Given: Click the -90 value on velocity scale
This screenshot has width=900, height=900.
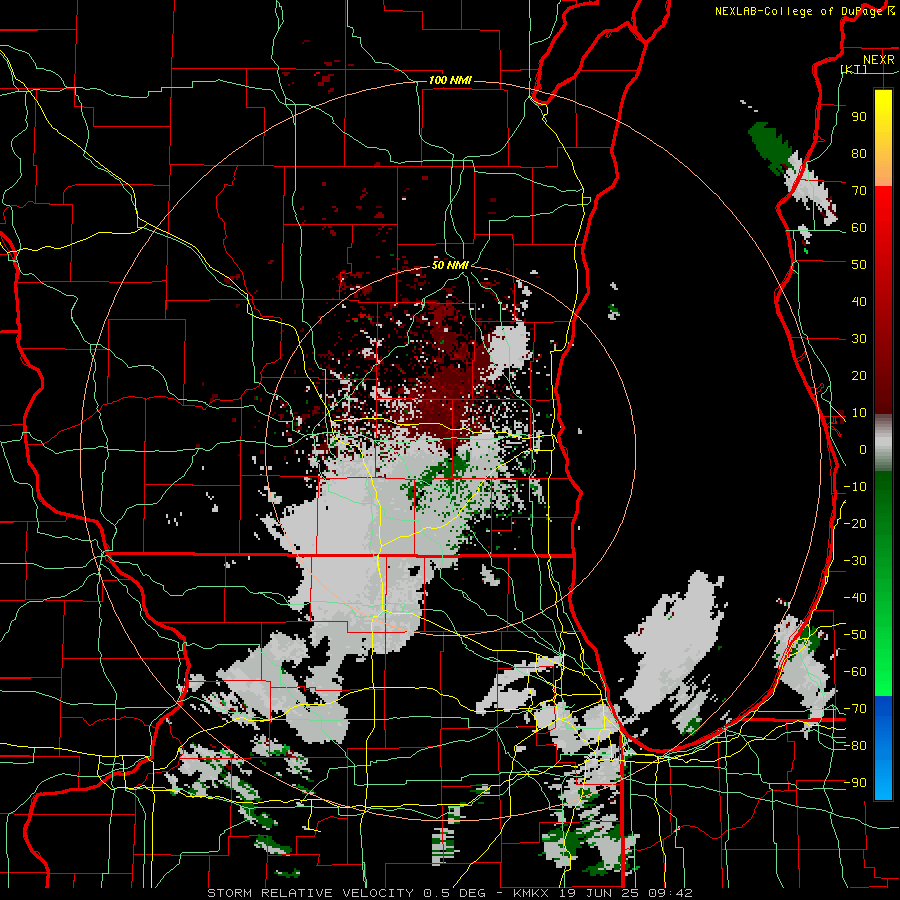Looking at the screenshot, I should tap(855, 783).
